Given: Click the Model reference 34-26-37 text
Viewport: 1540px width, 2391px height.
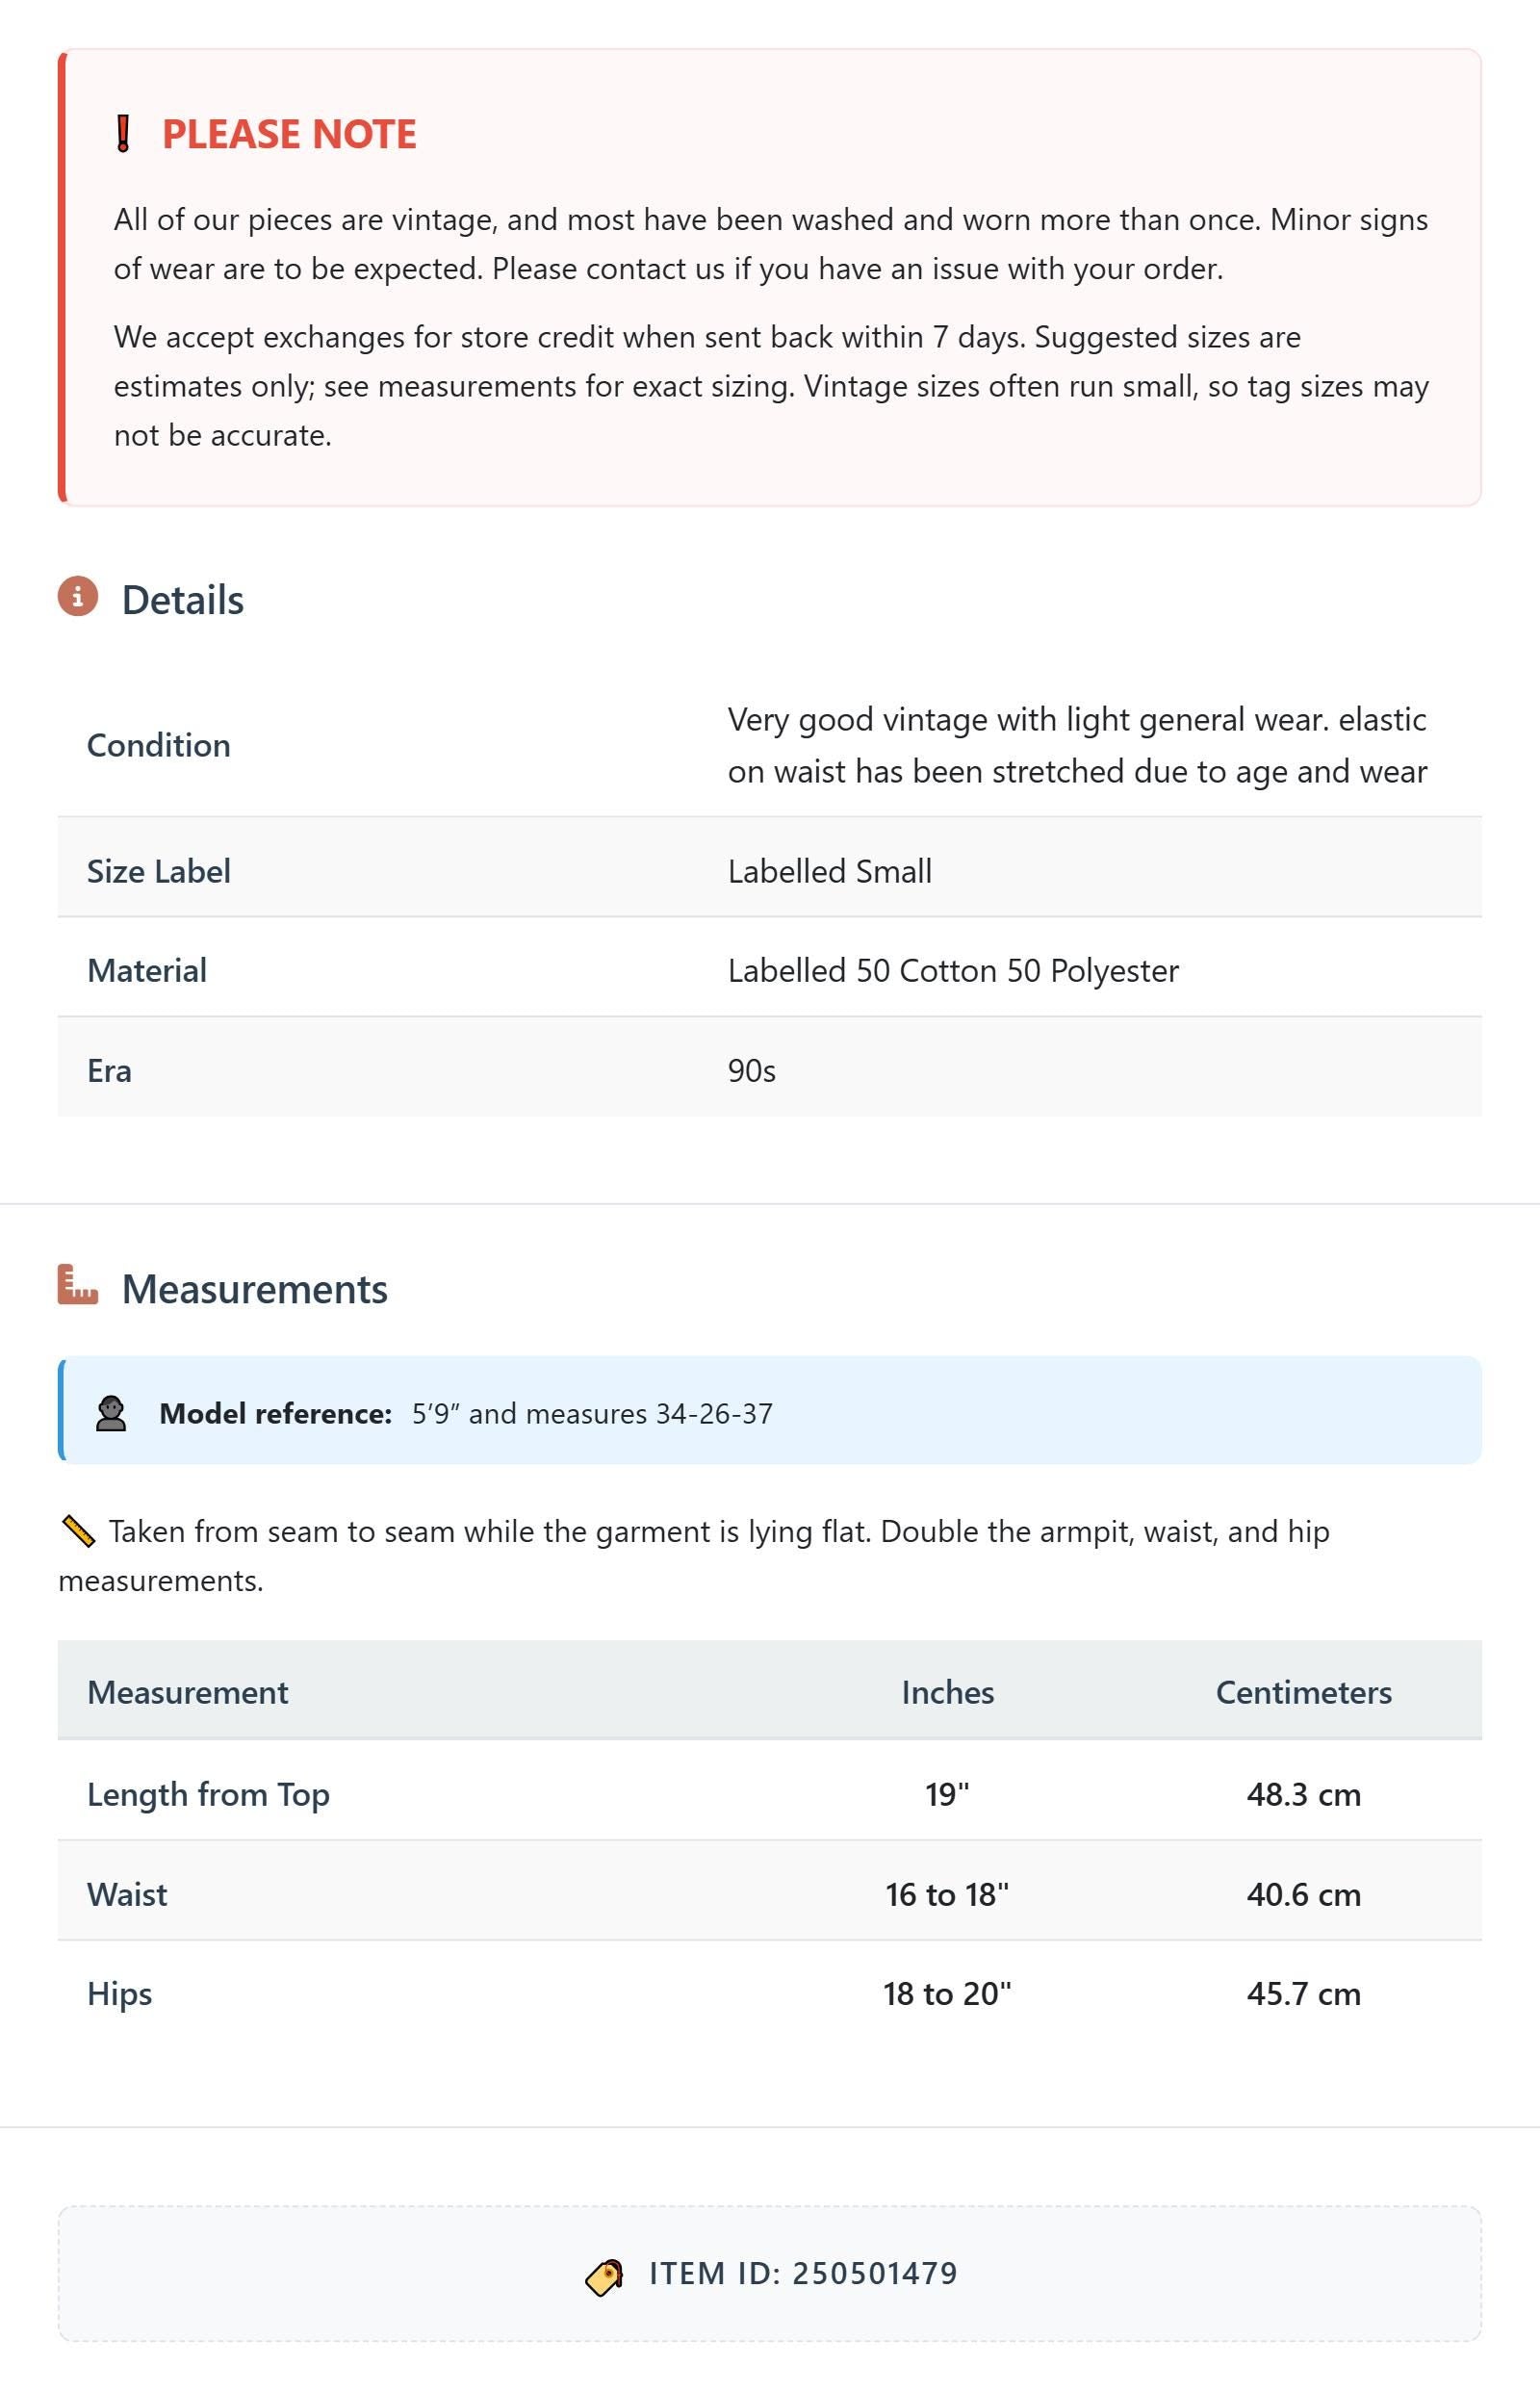Looking at the screenshot, I should click(714, 1413).
